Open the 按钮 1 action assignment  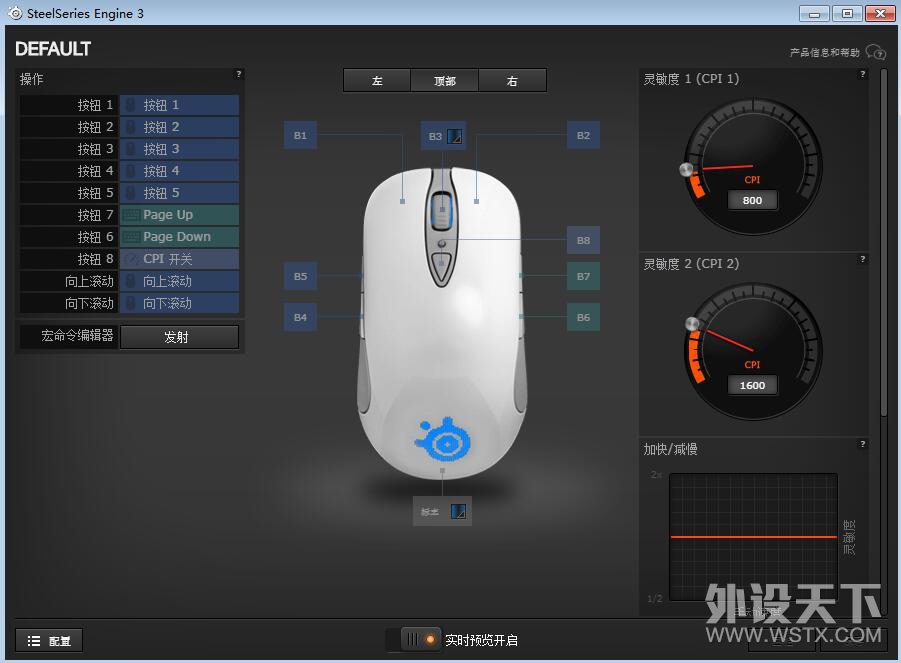(x=179, y=105)
